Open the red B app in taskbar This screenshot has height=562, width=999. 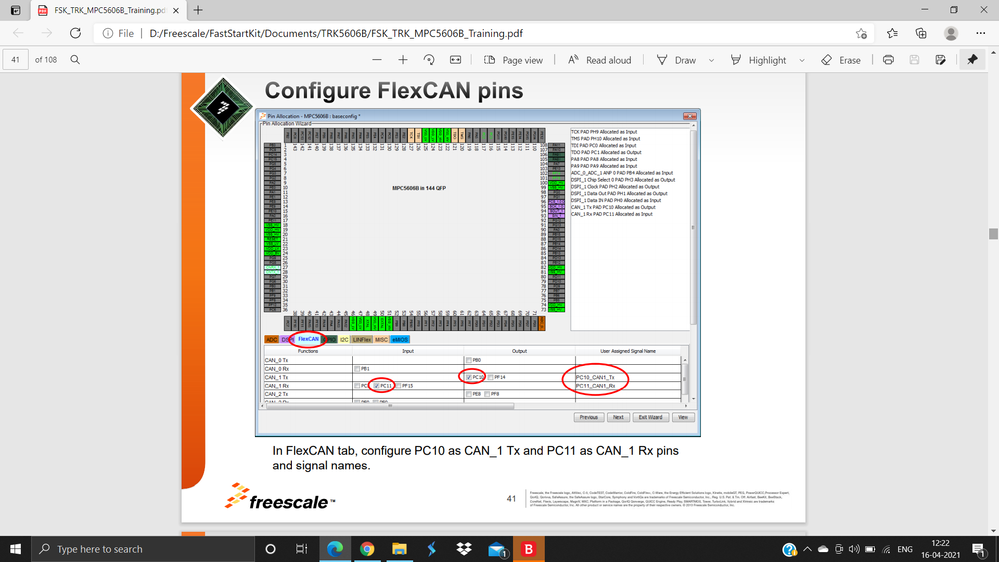(528, 549)
